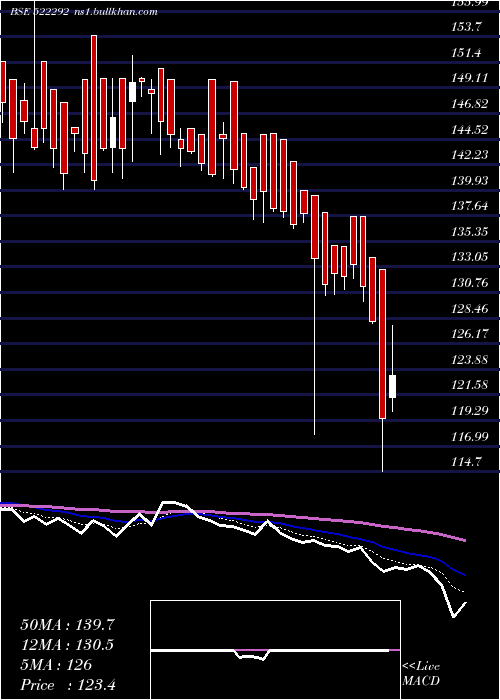
Task: Click the Price : 123.4 readout
Action: (68, 685)
